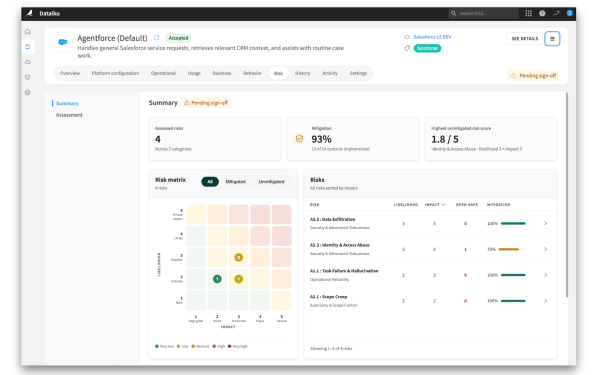The height and width of the screenshot is (375, 600).
Task: Click the activity trend arrow icon
Action: 556,13
